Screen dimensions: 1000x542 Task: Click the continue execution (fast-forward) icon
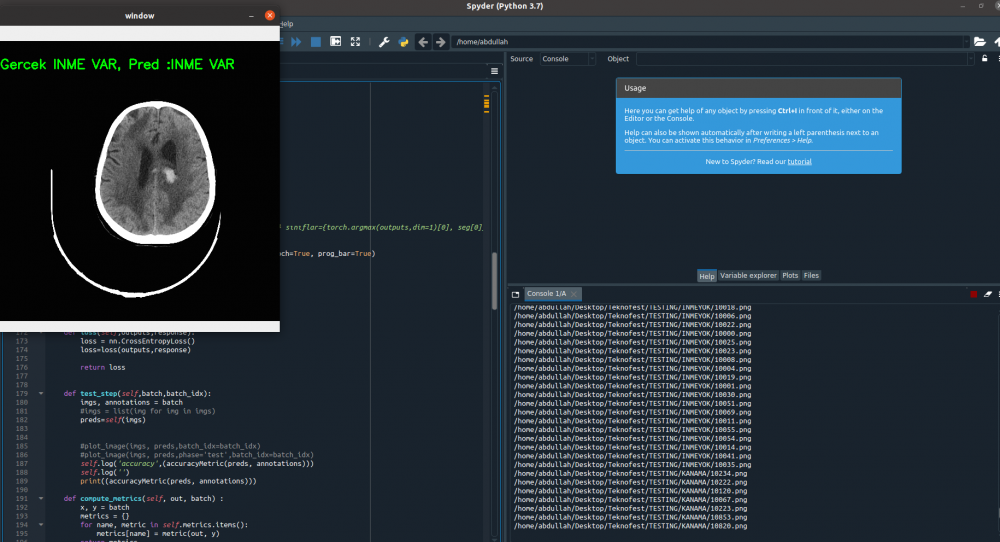click(x=296, y=42)
